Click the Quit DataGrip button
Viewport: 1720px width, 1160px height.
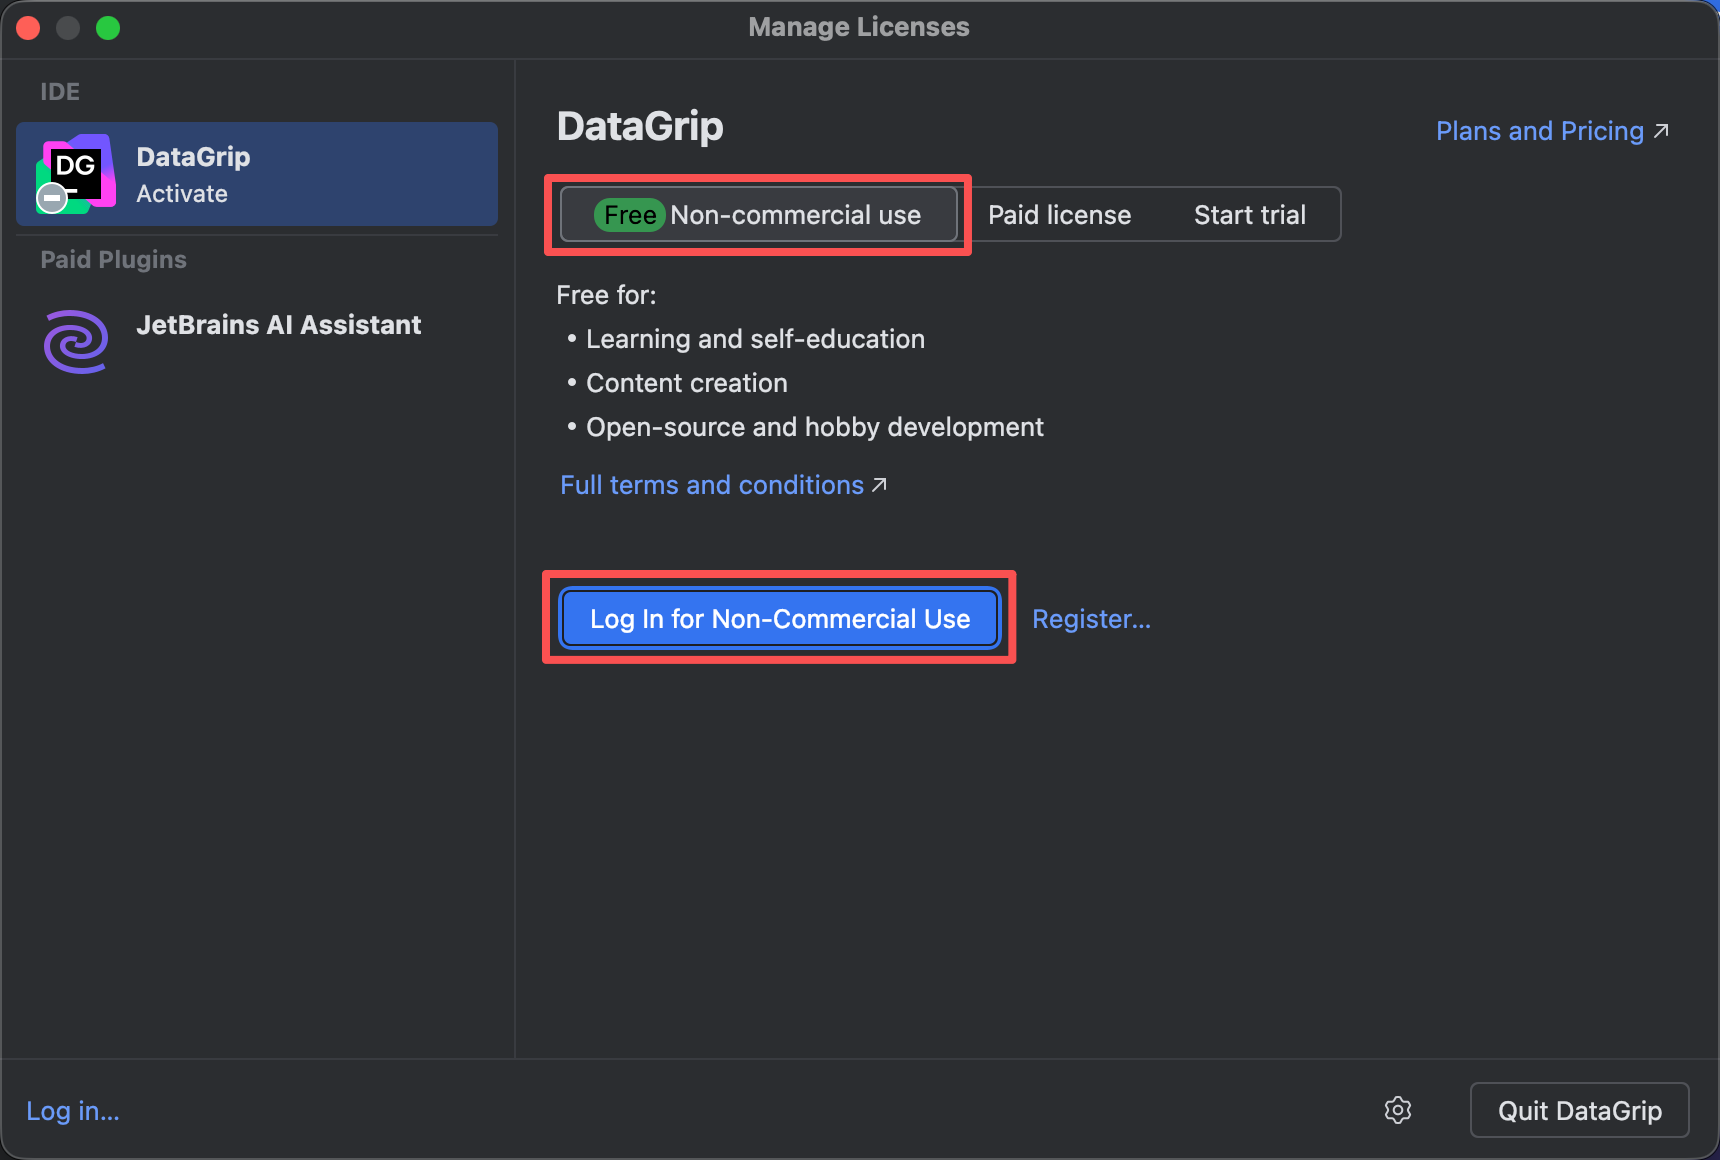(x=1579, y=1110)
